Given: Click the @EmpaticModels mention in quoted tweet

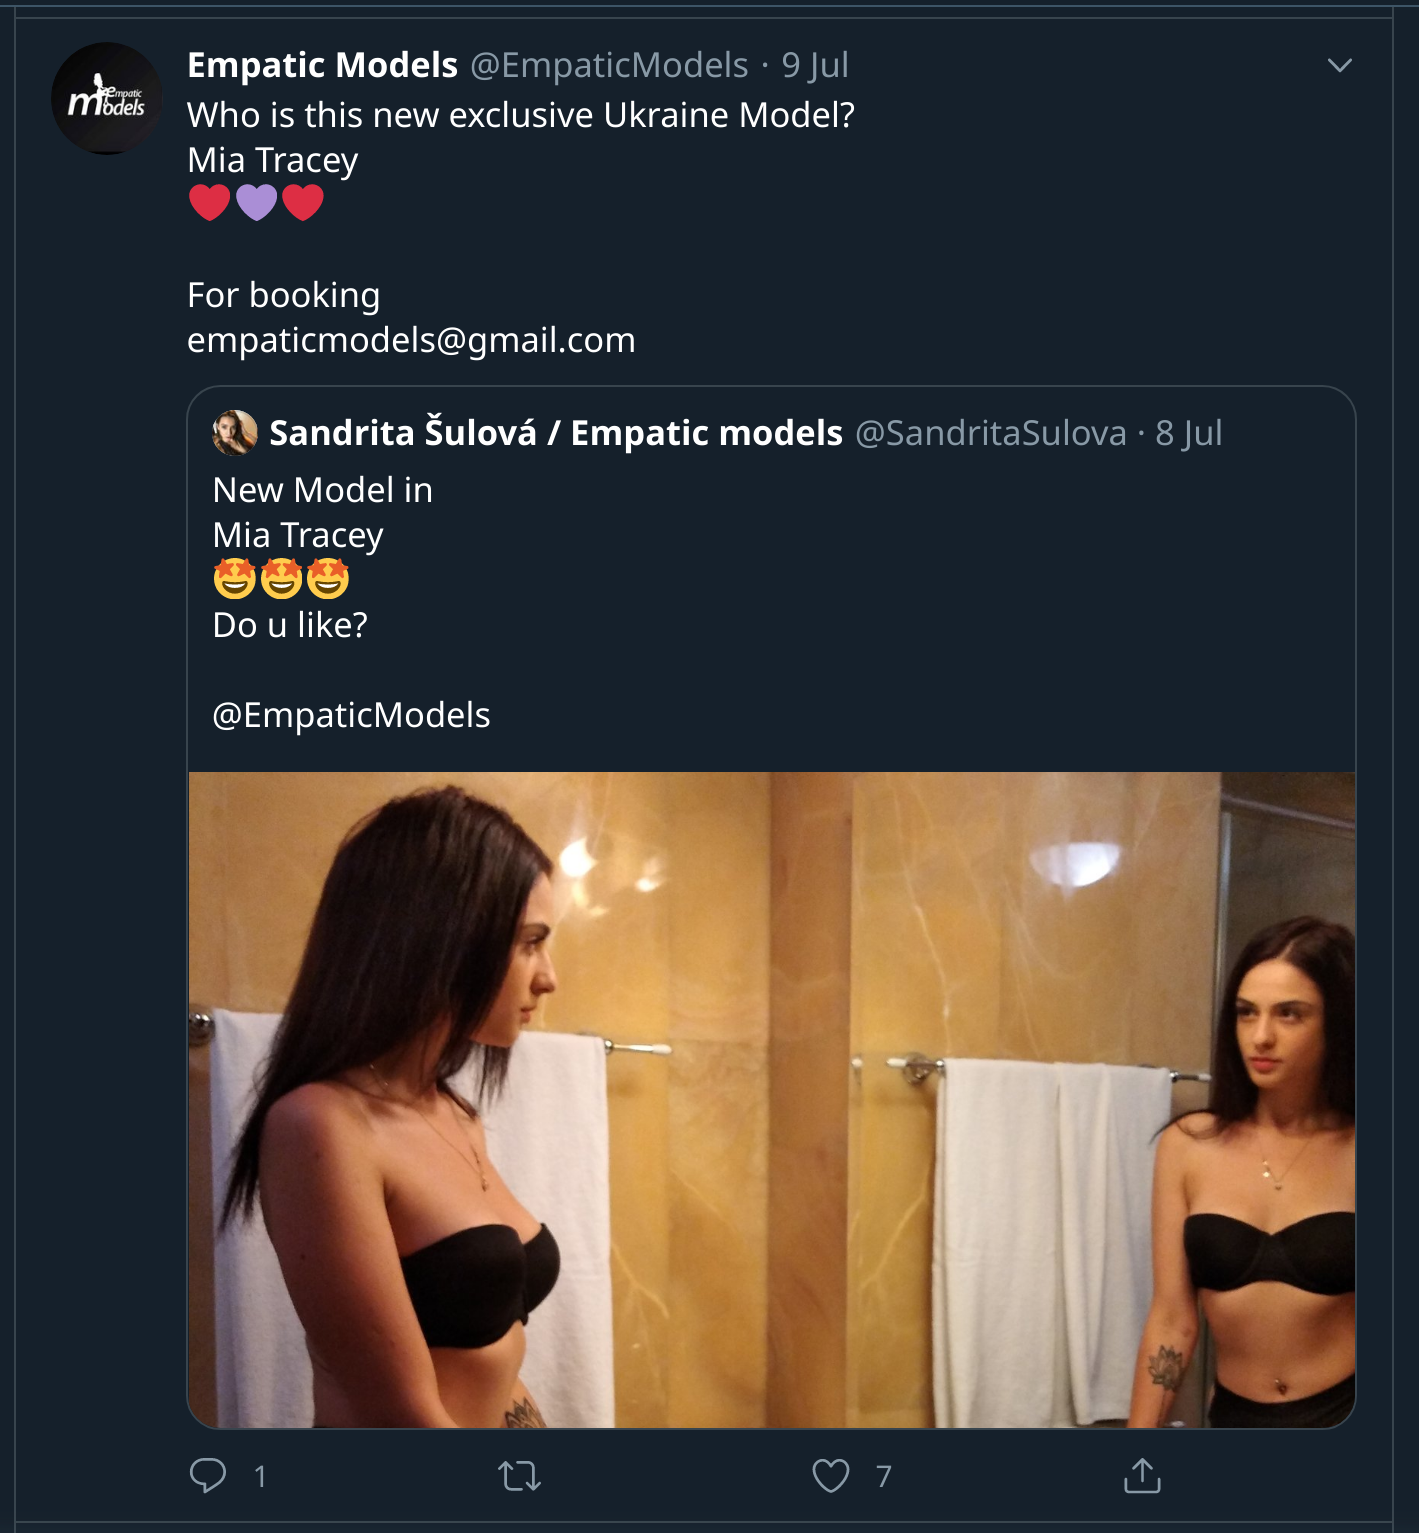Looking at the screenshot, I should coord(351,715).
